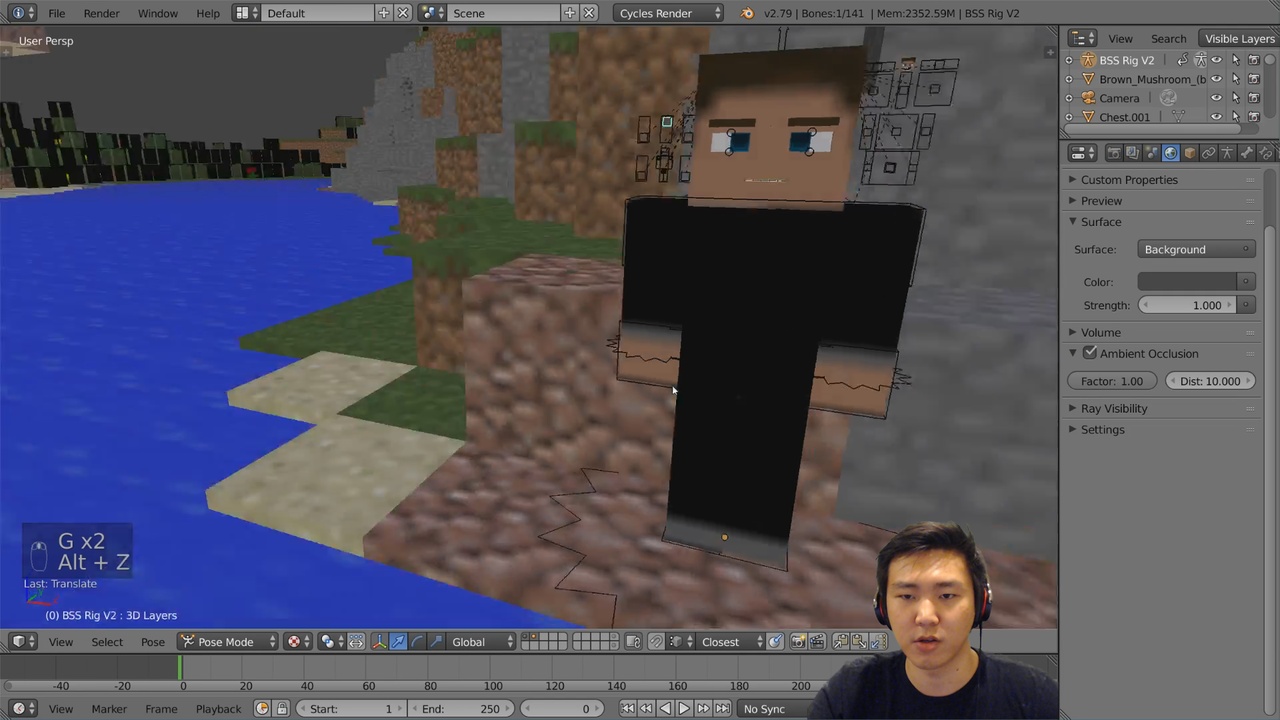Select the Scale manipulator icon

point(435,642)
